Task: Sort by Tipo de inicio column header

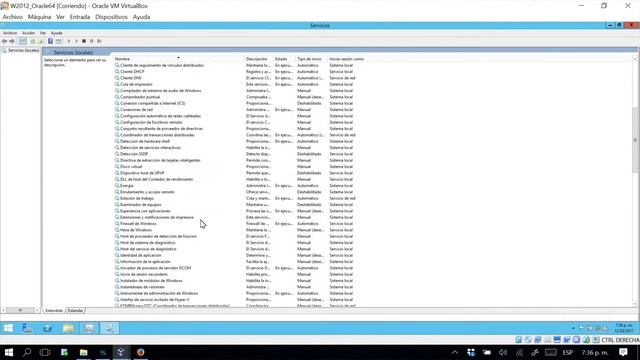Action: 311,59
